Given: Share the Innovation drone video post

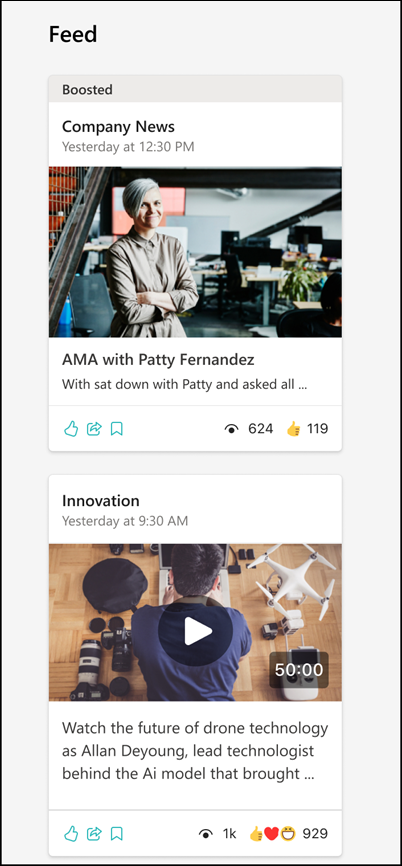Looking at the screenshot, I should click(x=94, y=833).
